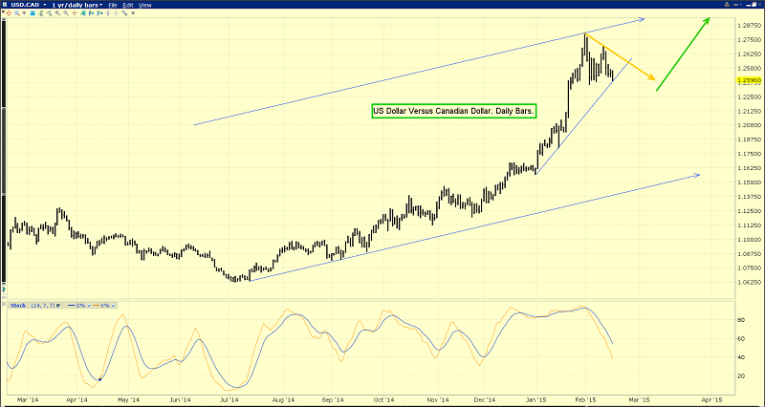
Task: Click the Apr '15 date axis label
Action: tap(711, 400)
